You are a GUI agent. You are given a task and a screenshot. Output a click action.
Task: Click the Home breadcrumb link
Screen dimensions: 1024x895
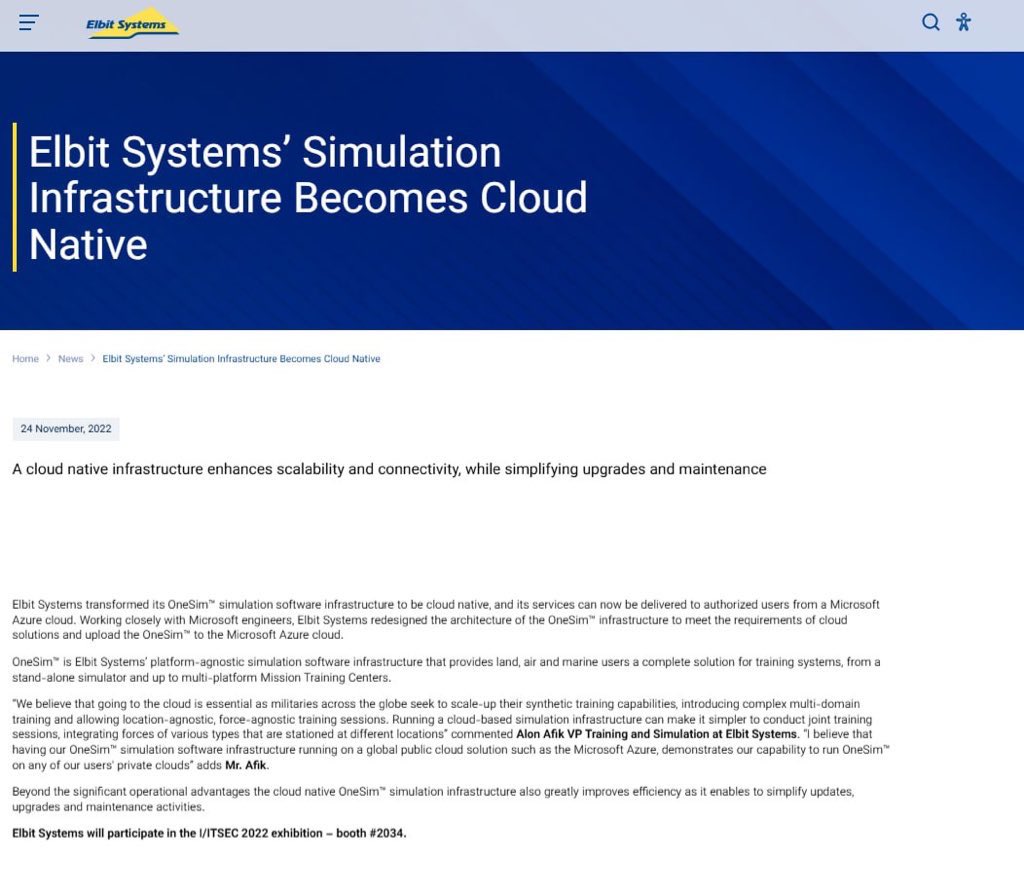point(25,359)
